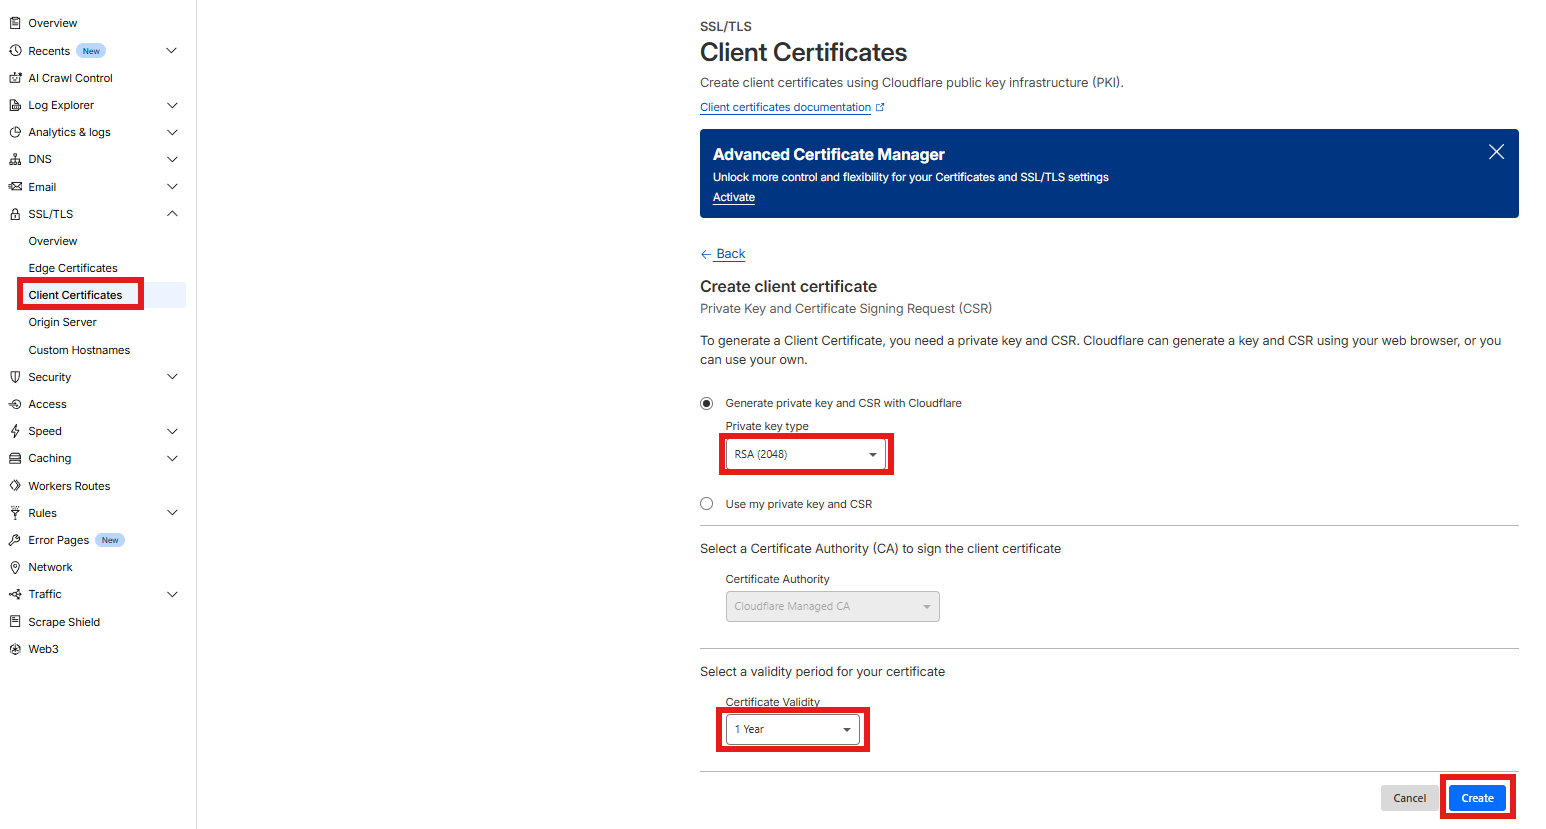This screenshot has width=1546, height=829.
Task: Click the Create button
Action: [x=1477, y=797]
